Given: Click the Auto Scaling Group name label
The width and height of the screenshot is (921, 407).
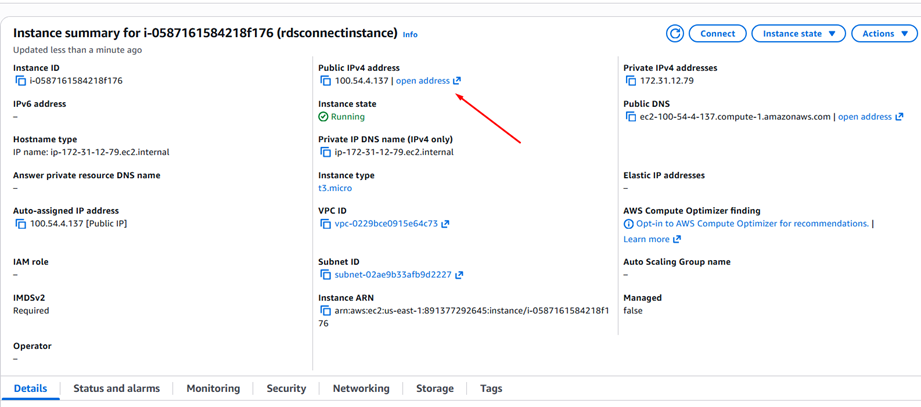Looking at the screenshot, I should (x=677, y=262).
